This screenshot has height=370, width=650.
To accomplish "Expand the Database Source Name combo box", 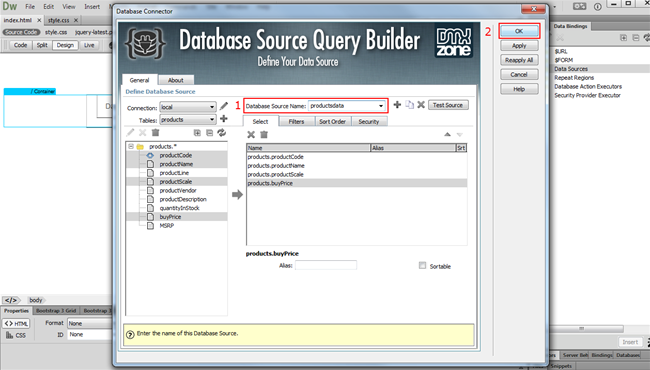I will tap(381, 106).
